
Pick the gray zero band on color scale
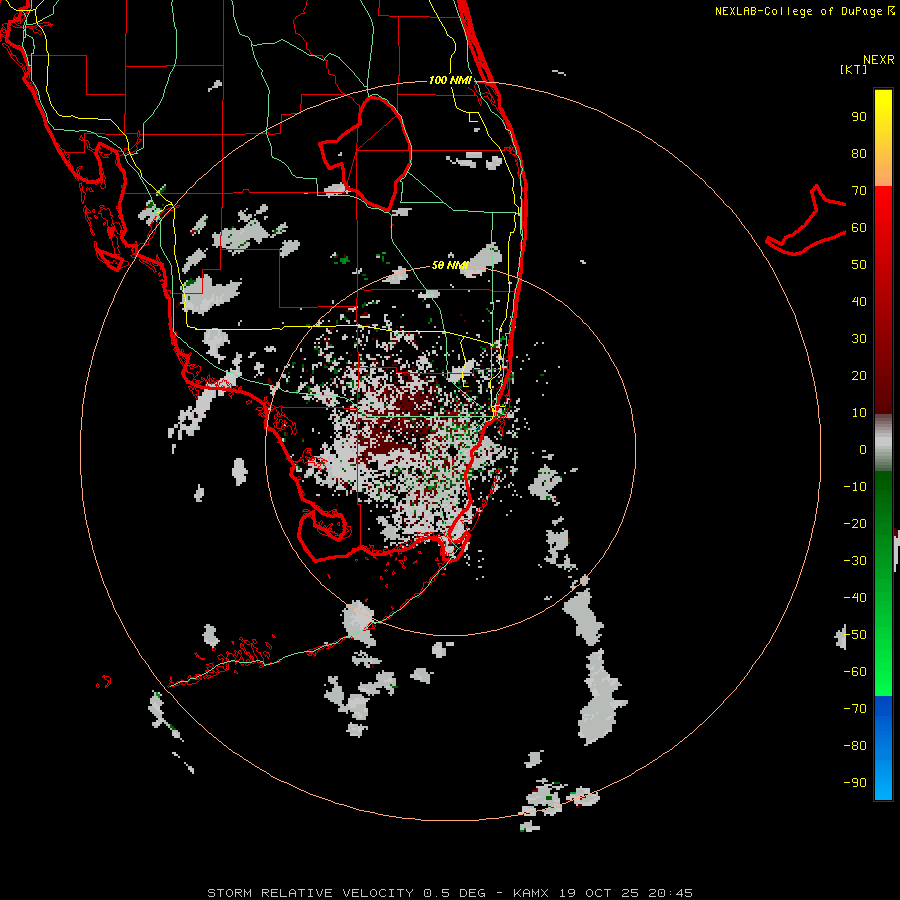pos(883,443)
